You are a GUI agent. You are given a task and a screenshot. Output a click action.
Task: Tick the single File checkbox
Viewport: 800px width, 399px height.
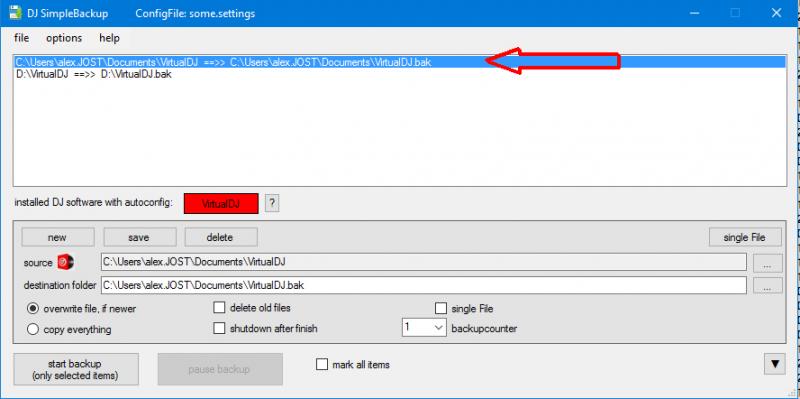click(441, 308)
